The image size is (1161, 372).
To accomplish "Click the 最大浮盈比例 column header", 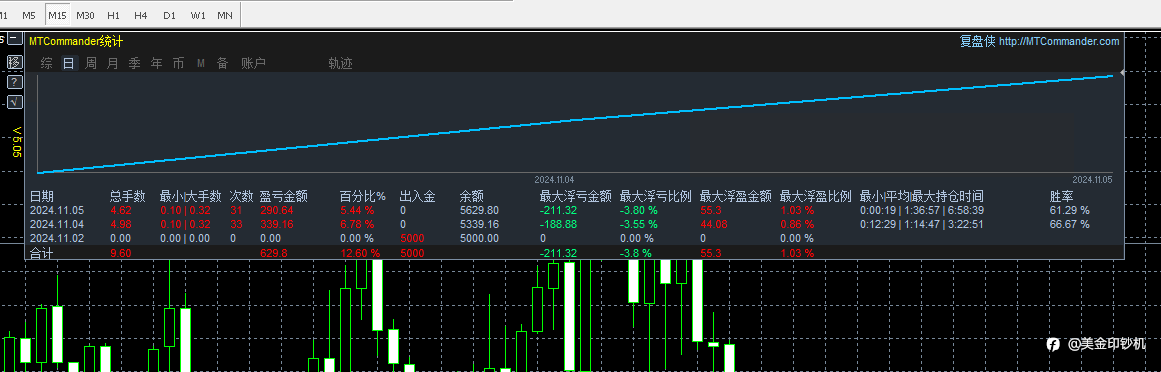I will pyautogui.click(x=816, y=196).
